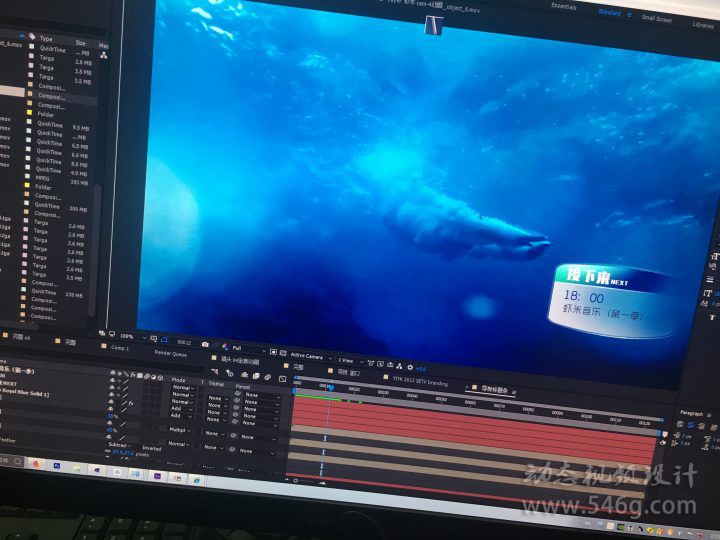The width and height of the screenshot is (720, 540).
Task: Open the Paragraph panel tab
Action: 691,413
